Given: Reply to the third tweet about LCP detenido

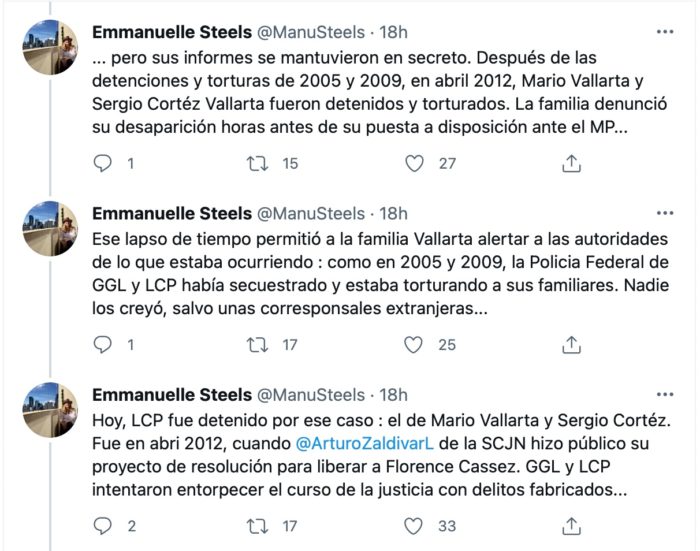Looking at the screenshot, I should [102, 525].
